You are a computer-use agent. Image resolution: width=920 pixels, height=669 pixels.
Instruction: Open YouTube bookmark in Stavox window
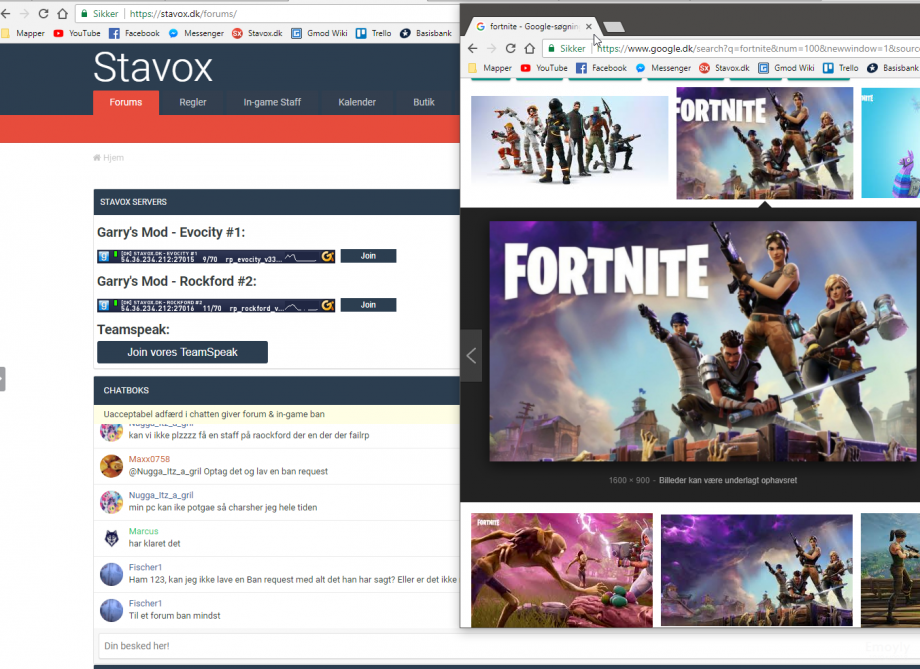[x=77, y=33]
